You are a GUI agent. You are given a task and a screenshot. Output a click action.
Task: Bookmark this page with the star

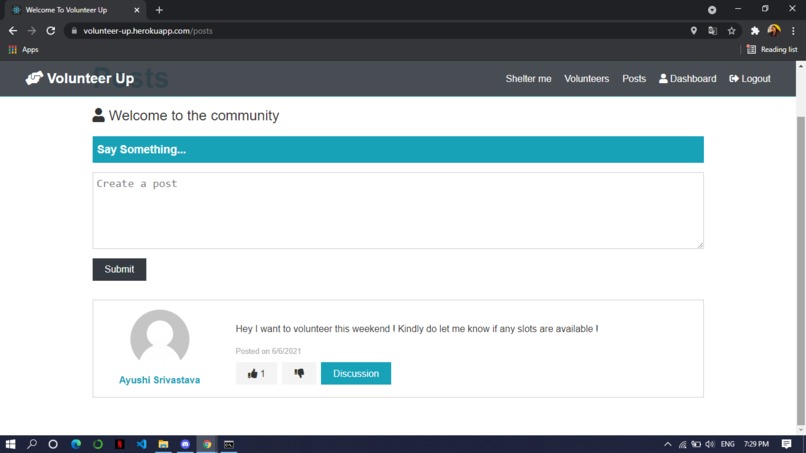(x=731, y=31)
